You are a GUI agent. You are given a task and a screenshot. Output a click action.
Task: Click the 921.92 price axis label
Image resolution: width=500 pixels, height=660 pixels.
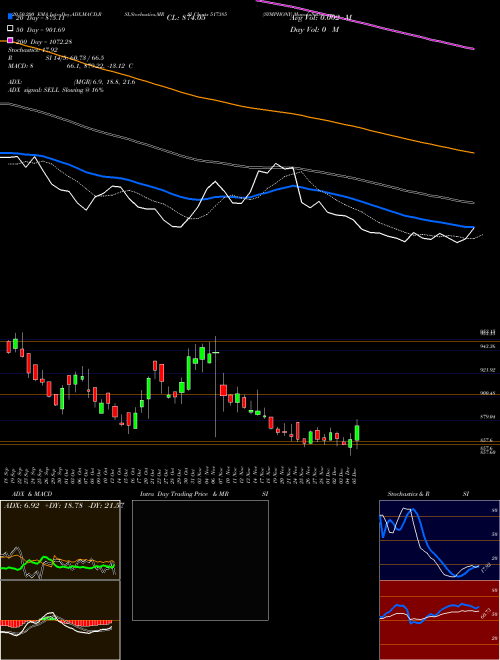[488, 370]
